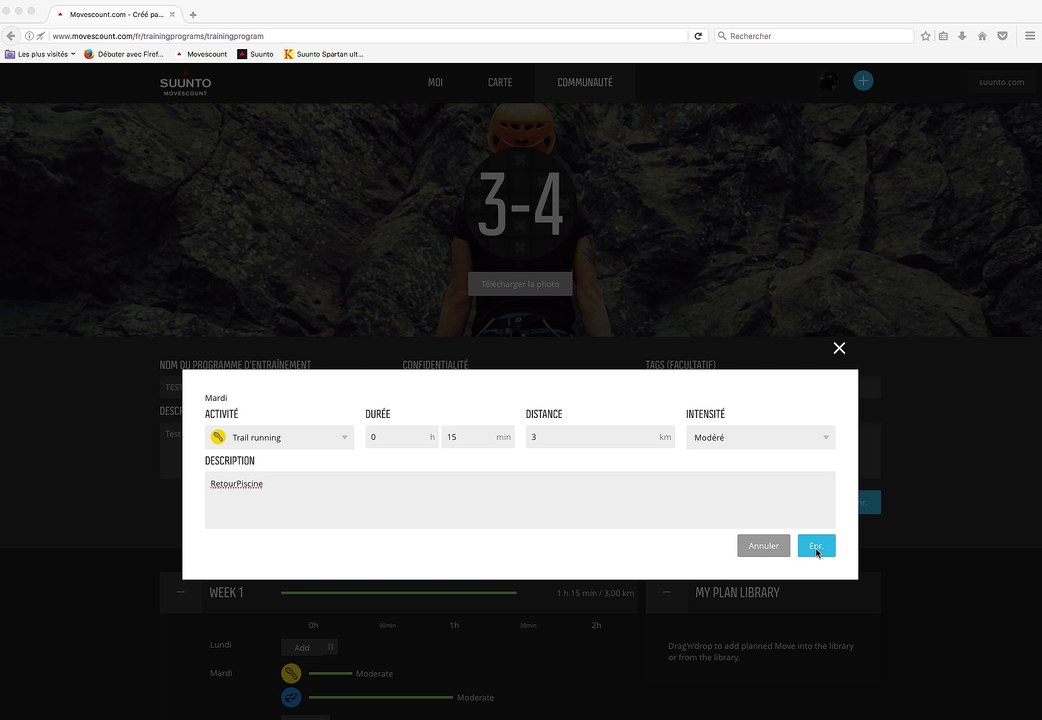Open the CARTE navigation menu
Viewport: 1042px width, 720px height.
[x=500, y=82]
